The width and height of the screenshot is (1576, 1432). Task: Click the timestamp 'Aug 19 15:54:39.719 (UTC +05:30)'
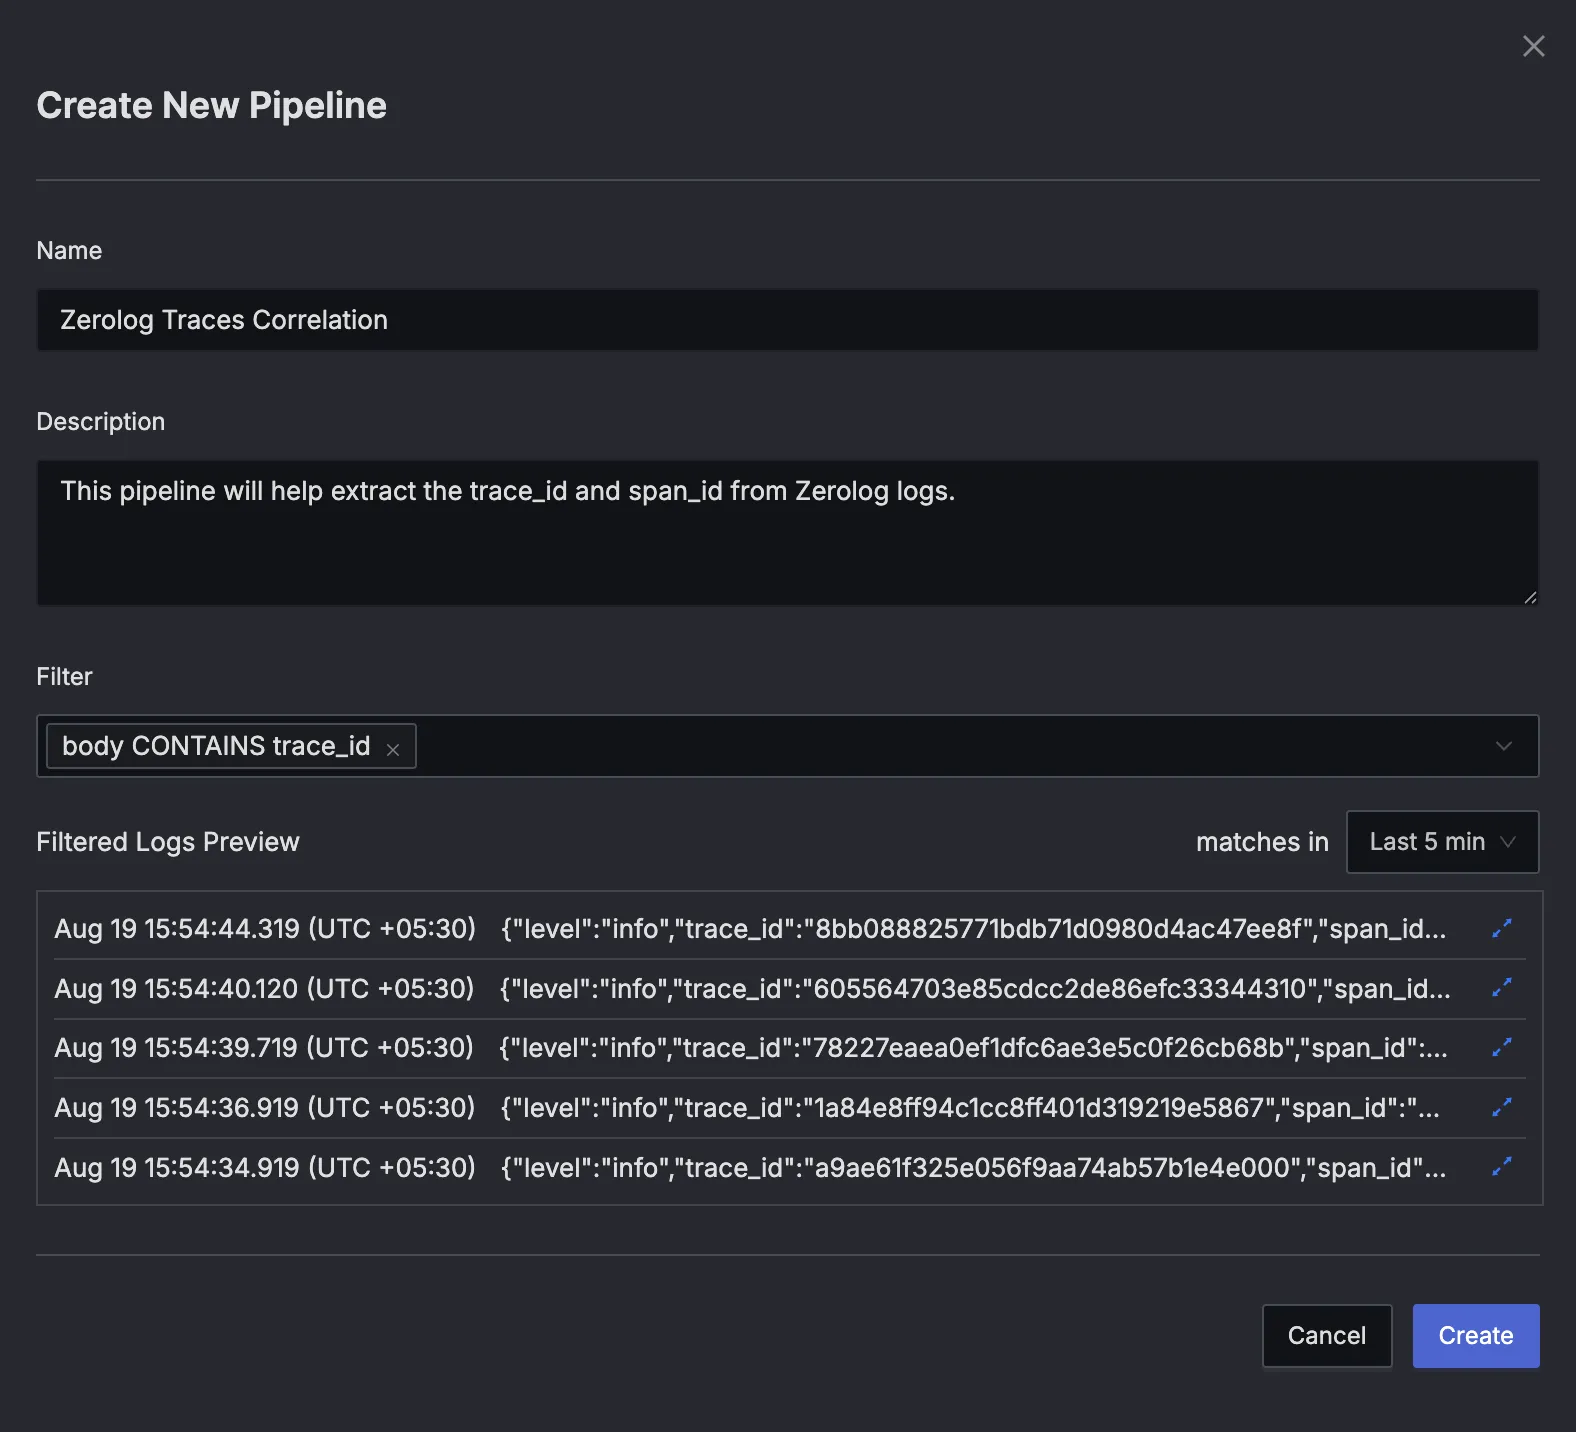[264, 1048]
